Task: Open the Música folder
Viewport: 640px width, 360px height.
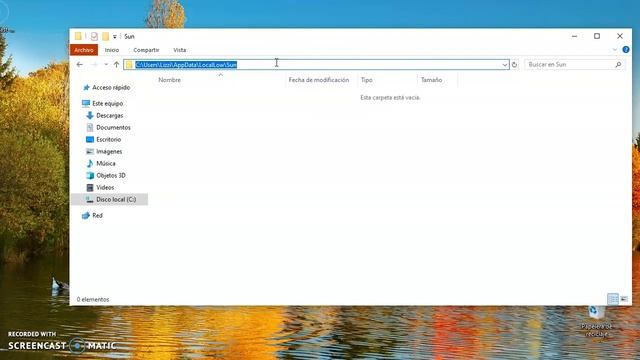Action: coord(106,163)
